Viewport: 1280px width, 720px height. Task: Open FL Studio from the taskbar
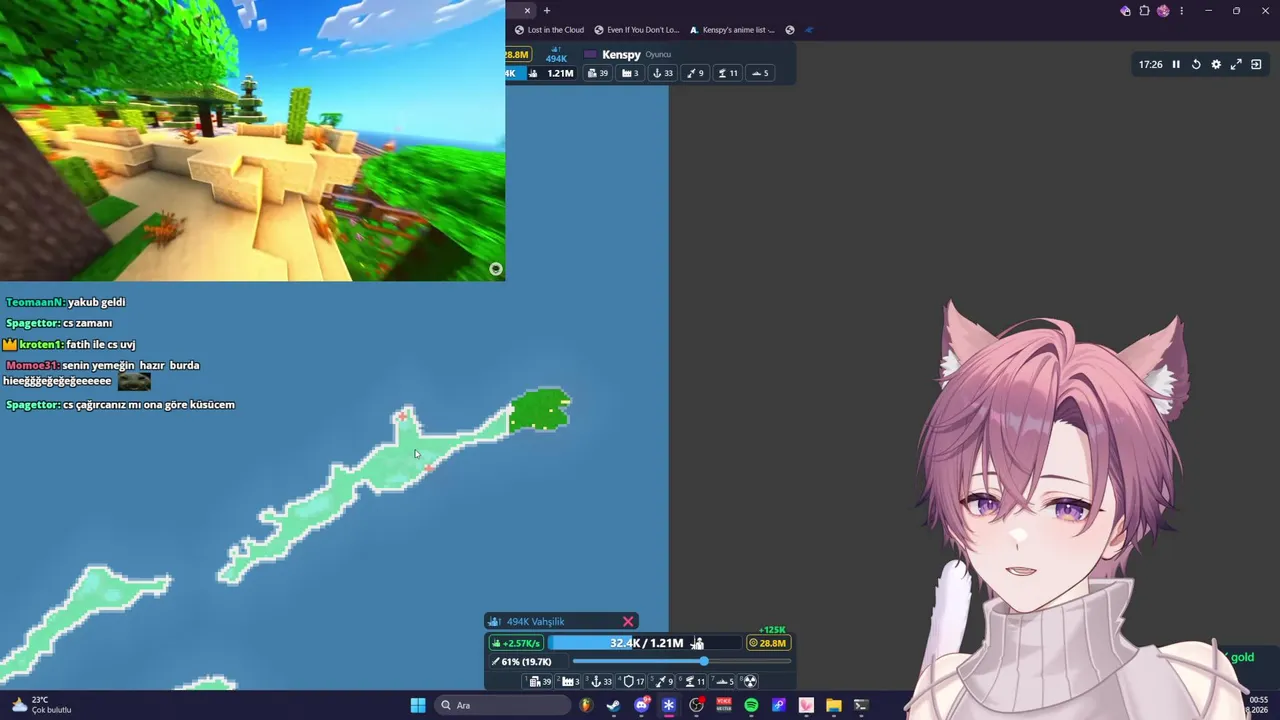click(x=586, y=705)
